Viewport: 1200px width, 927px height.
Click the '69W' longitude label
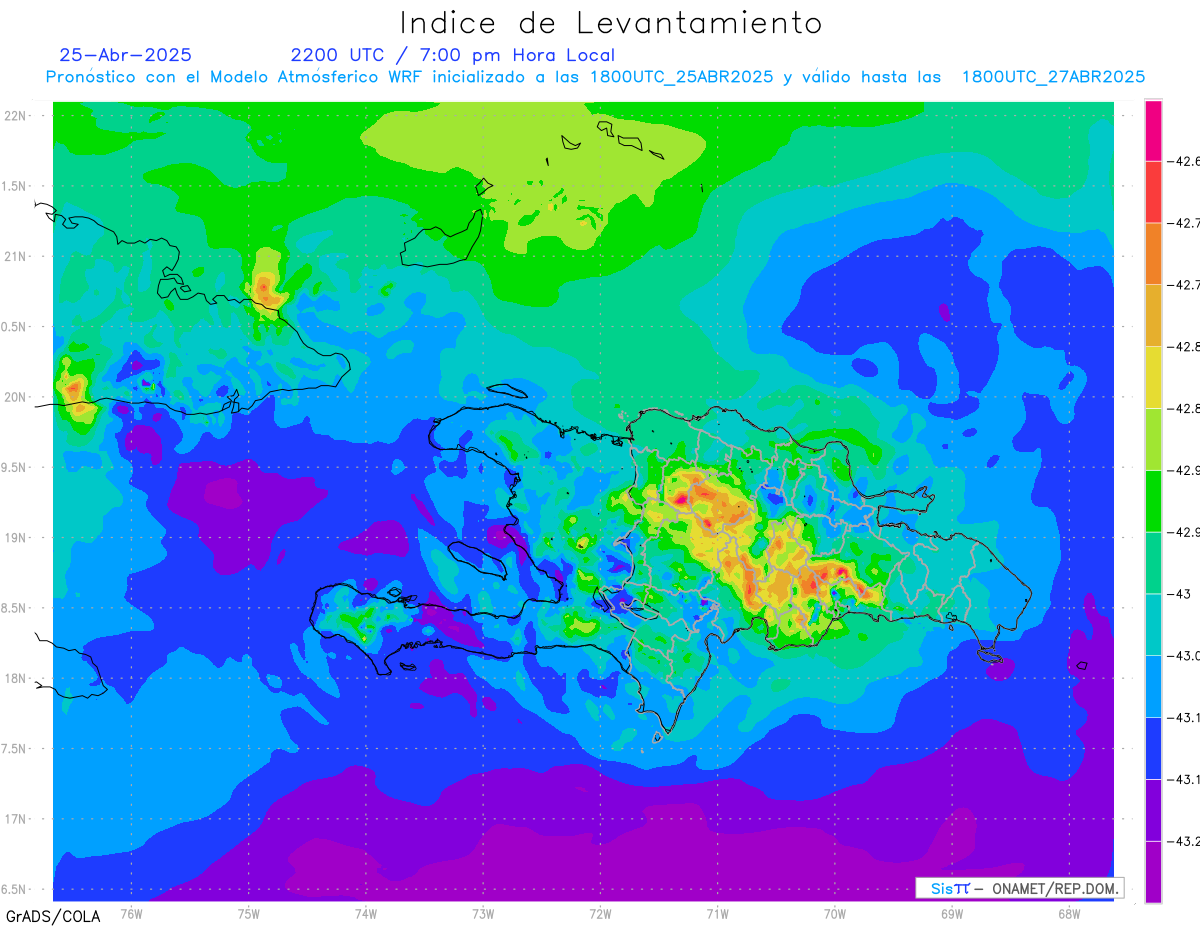tap(952, 912)
